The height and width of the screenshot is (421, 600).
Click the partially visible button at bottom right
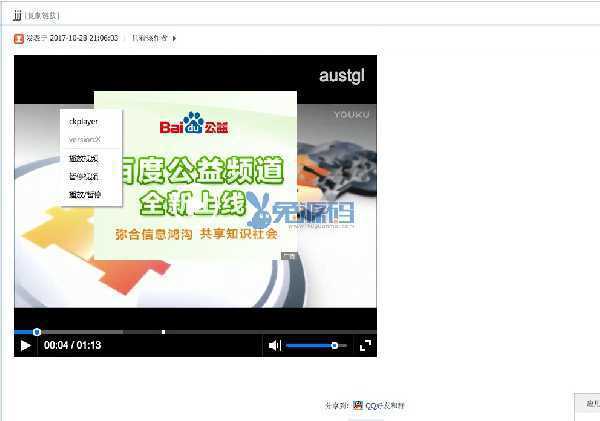pyautogui.click(x=587, y=406)
